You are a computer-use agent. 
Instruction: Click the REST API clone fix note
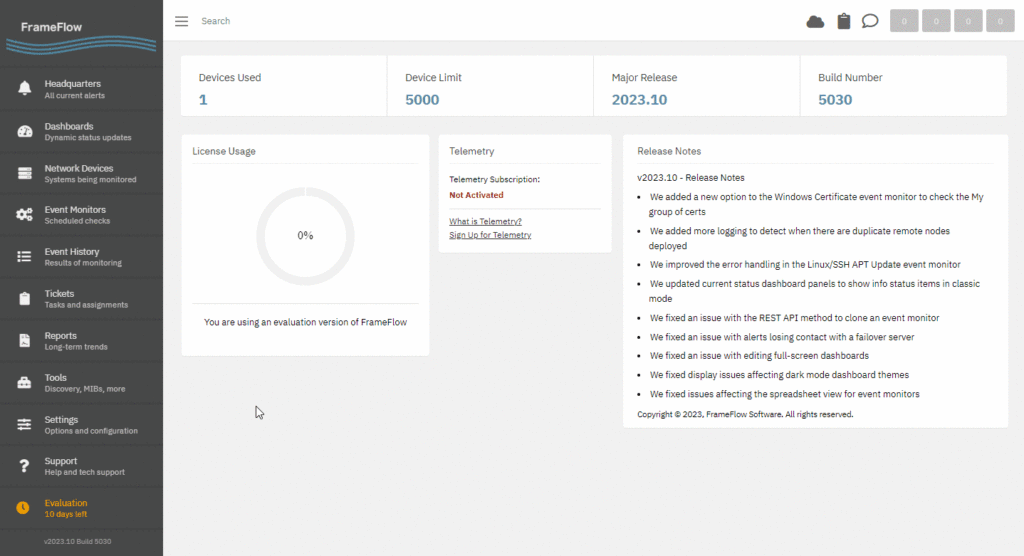794,318
